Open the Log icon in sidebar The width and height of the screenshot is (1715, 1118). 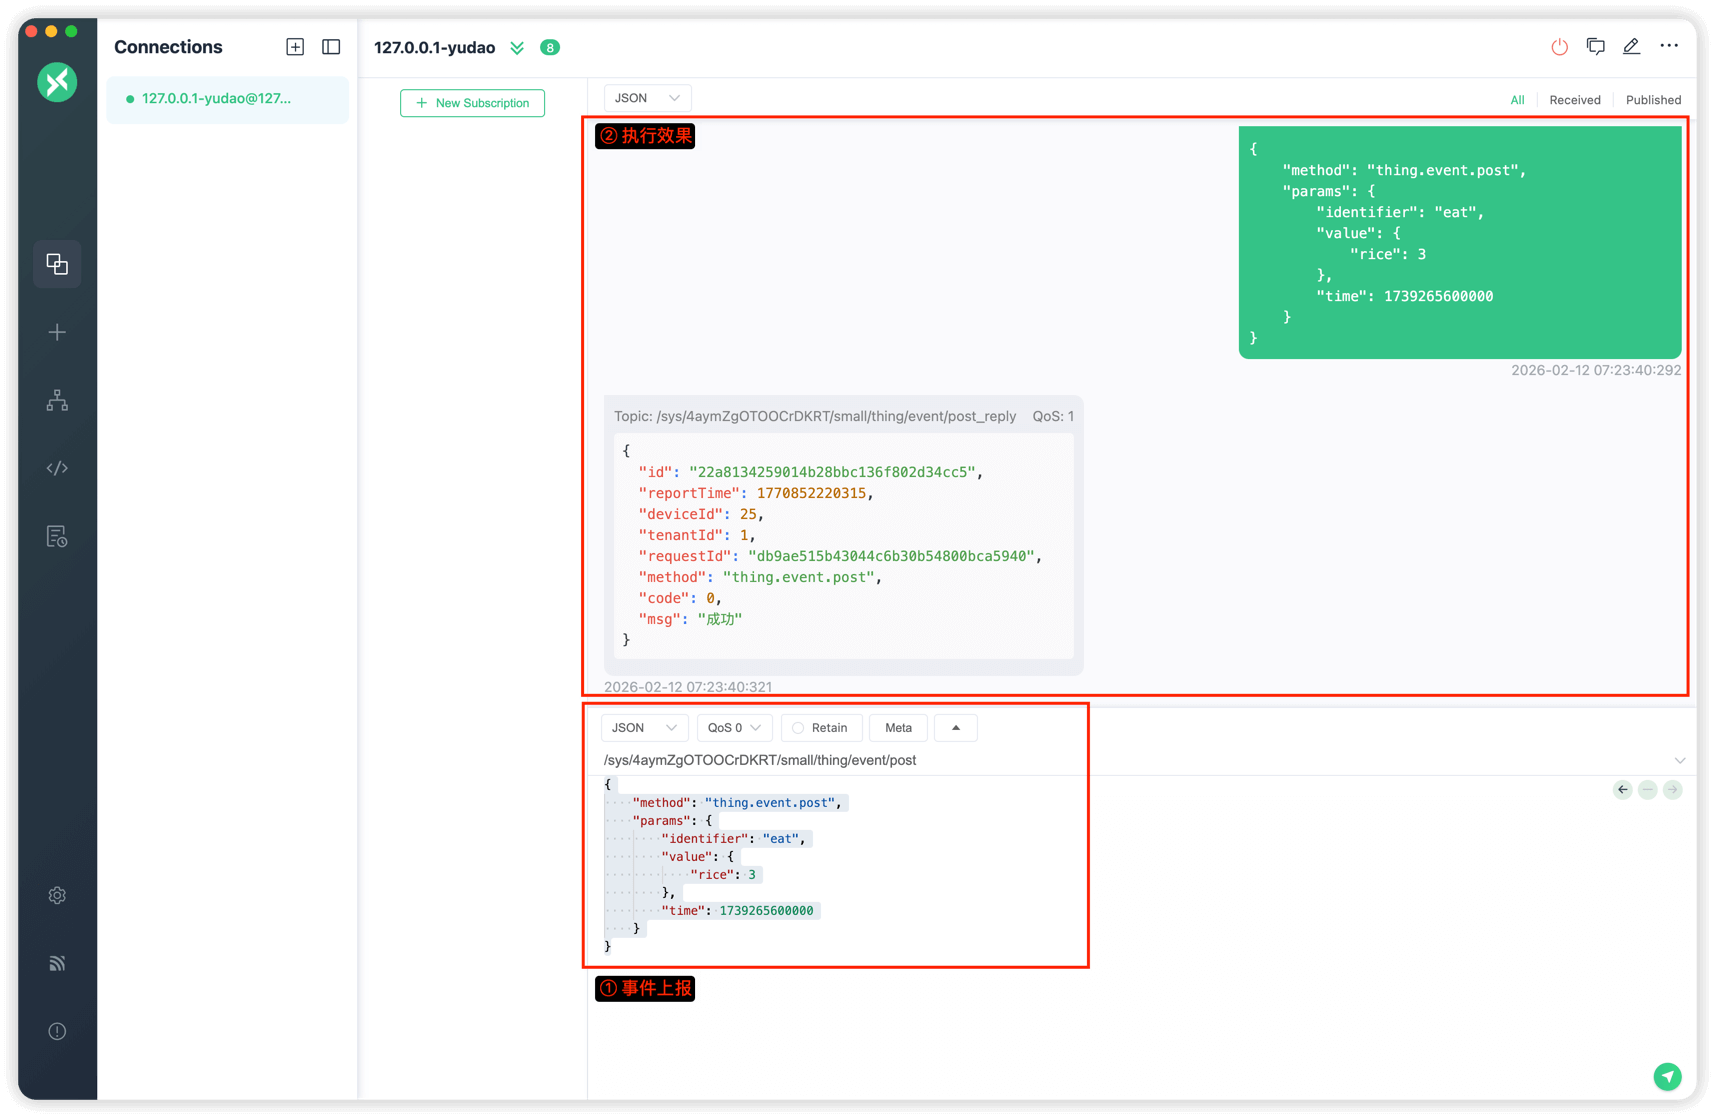[x=57, y=536]
